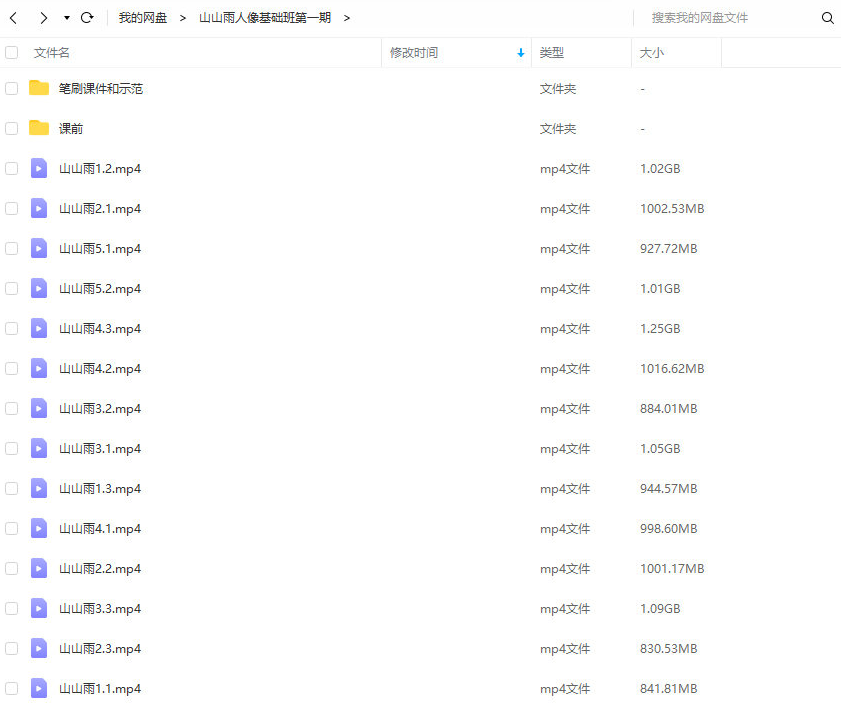Image resolution: width=841 pixels, height=710 pixels.
Task: Toggle sort direction arrow on 修改时间
Action: click(521, 53)
